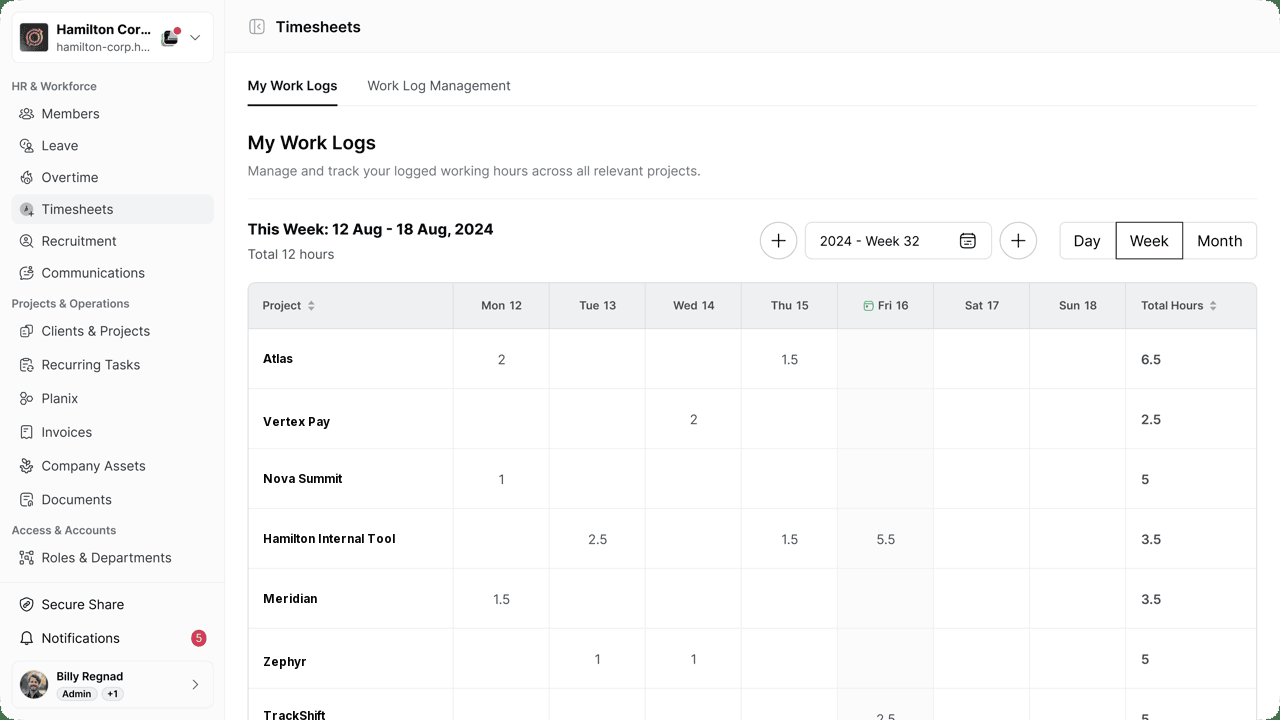Click the +1 roles badge
The image size is (1280, 720).
[112, 694]
